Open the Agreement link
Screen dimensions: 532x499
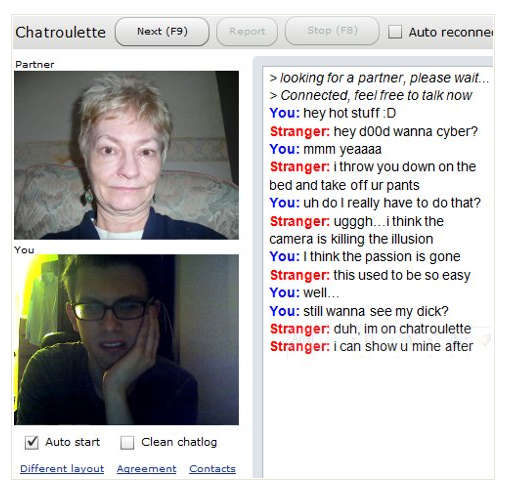coord(147,468)
